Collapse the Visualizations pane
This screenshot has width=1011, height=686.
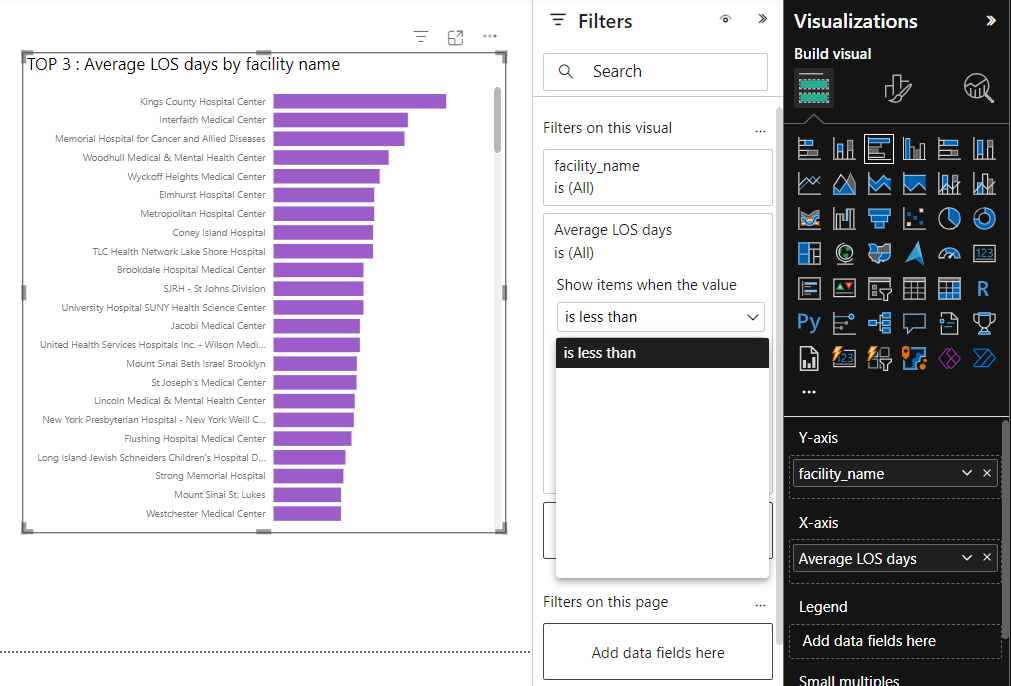coord(990,21)
